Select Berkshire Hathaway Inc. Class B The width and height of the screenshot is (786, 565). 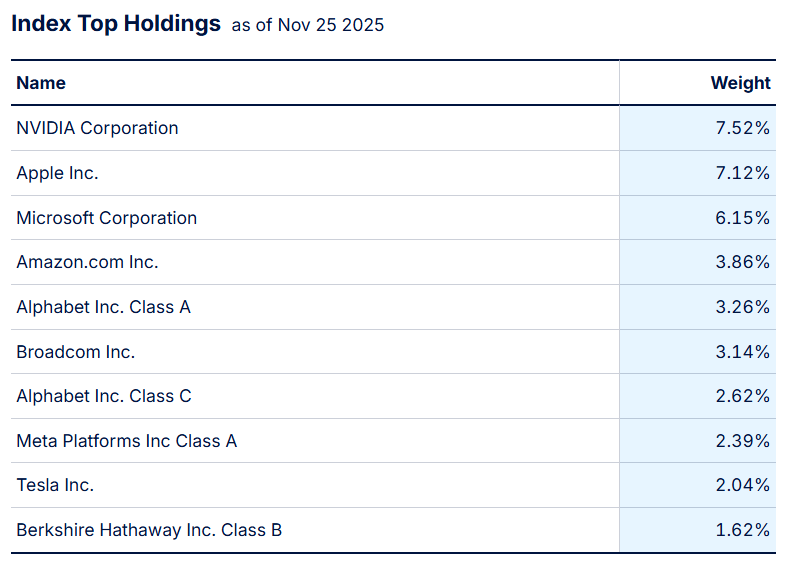149,530
